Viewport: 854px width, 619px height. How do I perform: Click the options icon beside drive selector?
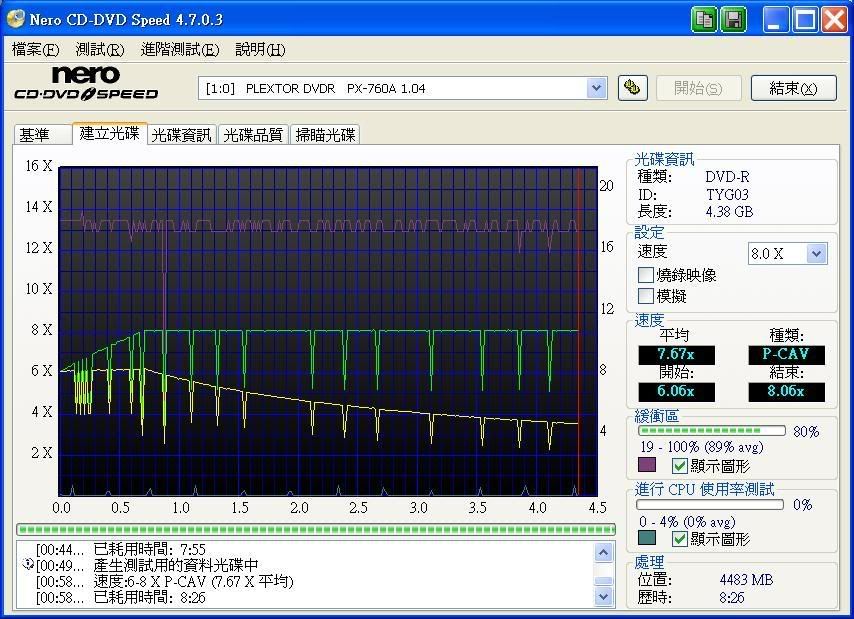[x=631, y=88]
